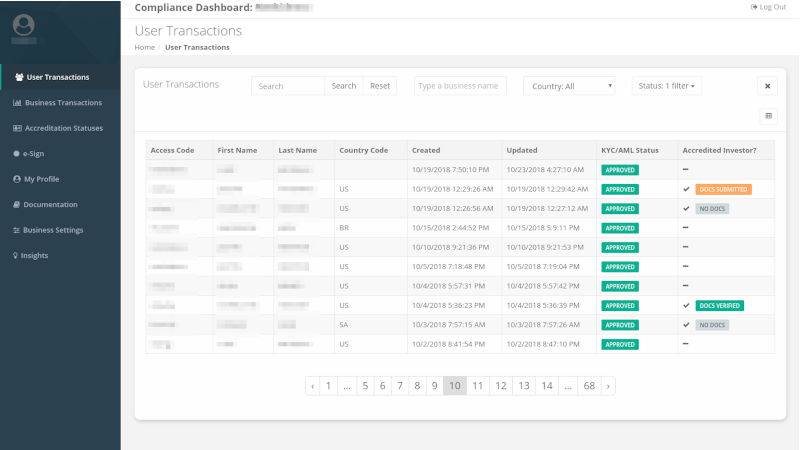
Task: Go to page 1
Action: [x=328, y=386]
